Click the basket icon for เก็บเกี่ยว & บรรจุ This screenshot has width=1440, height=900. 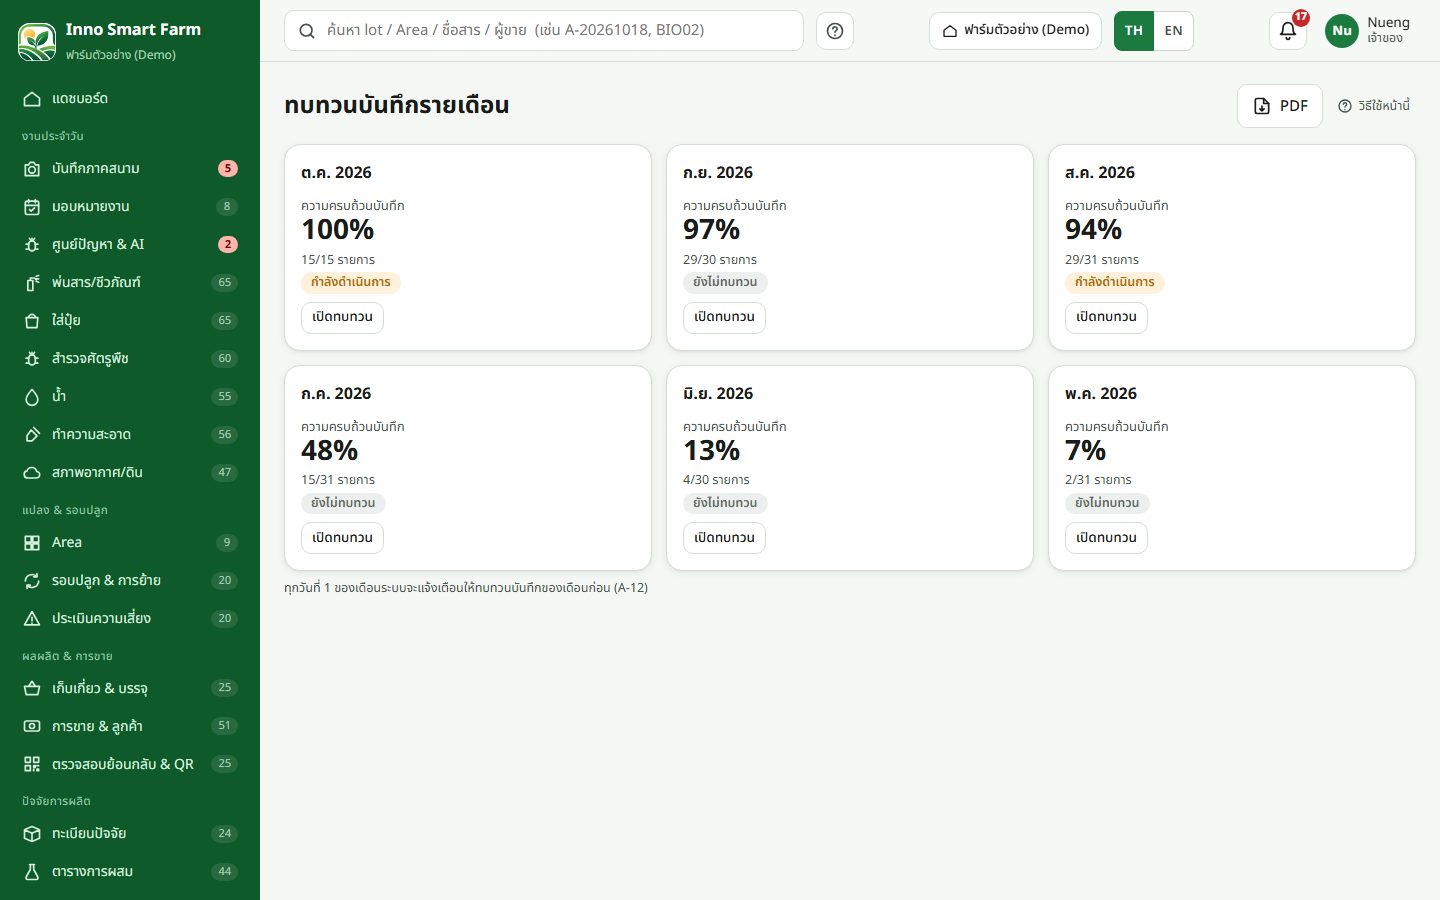[x=32, y=688]
